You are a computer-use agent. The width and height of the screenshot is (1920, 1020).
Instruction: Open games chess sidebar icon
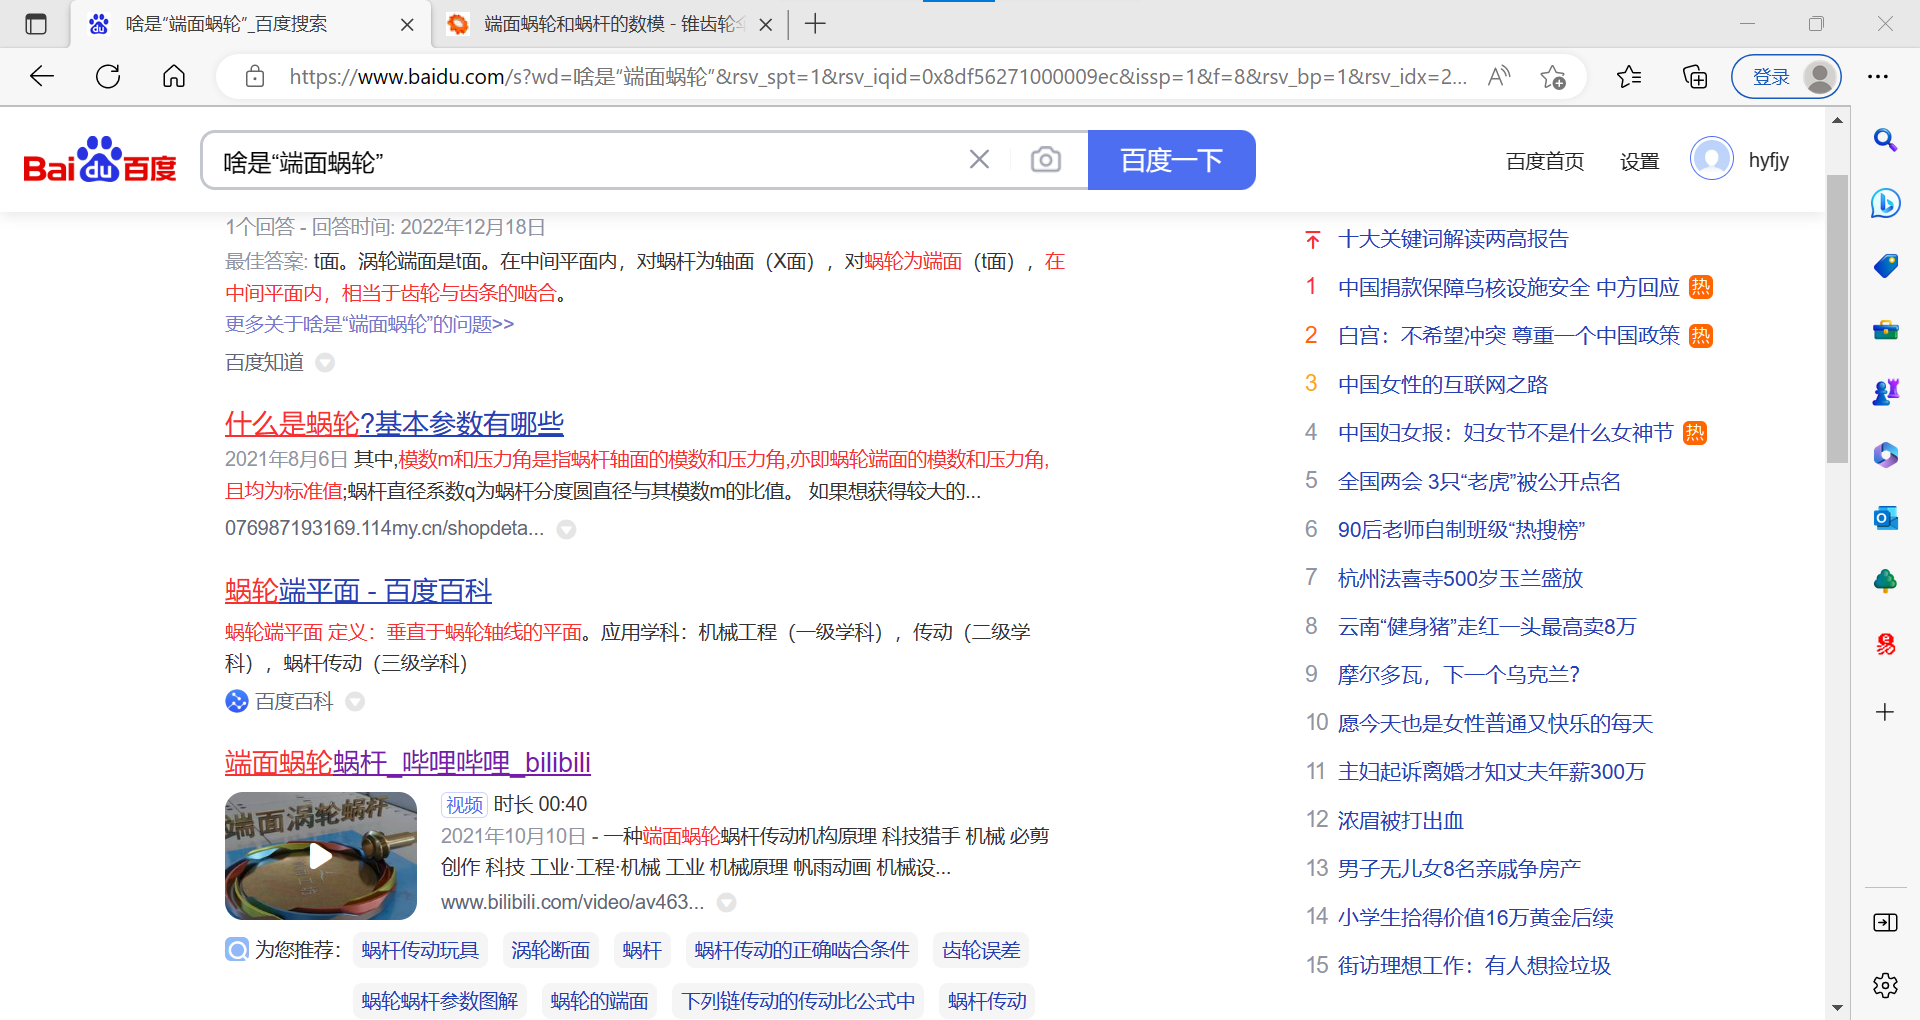coord(1885,392)
